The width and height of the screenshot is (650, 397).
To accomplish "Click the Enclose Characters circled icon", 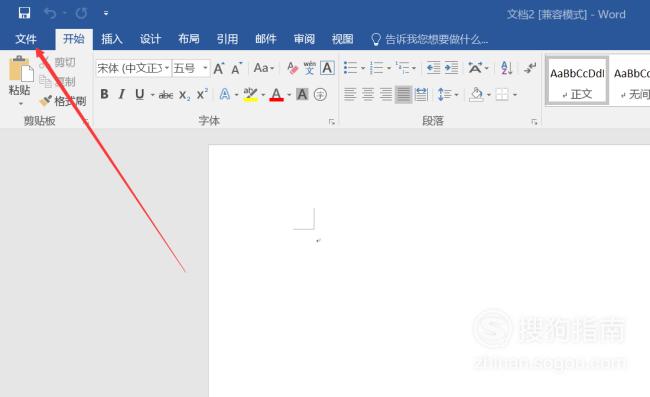I will tap(320, 94).
